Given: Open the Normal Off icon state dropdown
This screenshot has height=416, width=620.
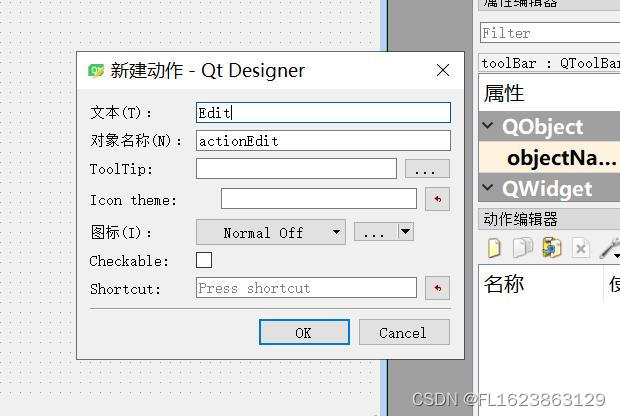Looking at the screenshot, I should 271,233.
